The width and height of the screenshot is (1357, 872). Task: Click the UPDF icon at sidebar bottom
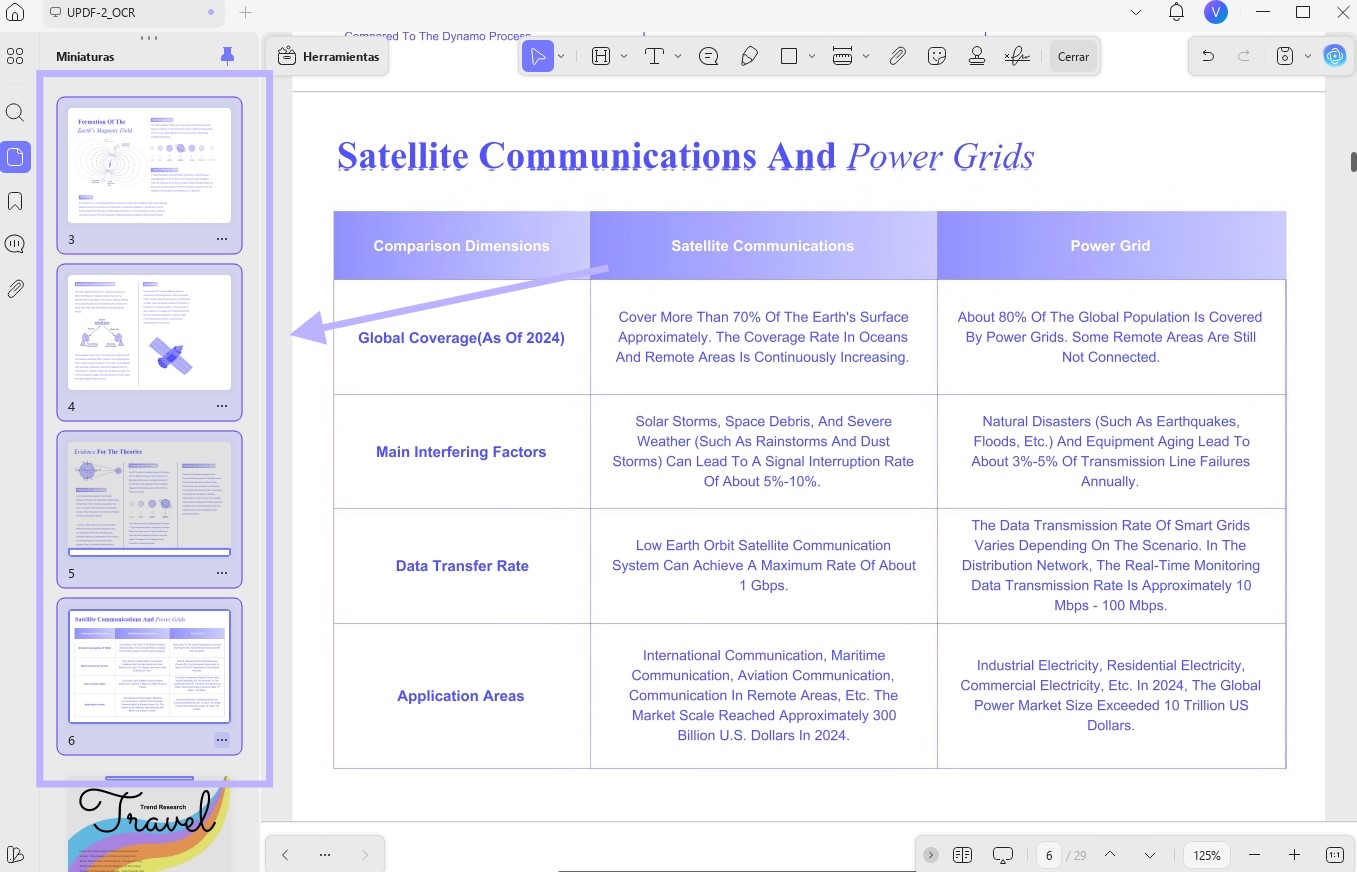tap(15, 854)
